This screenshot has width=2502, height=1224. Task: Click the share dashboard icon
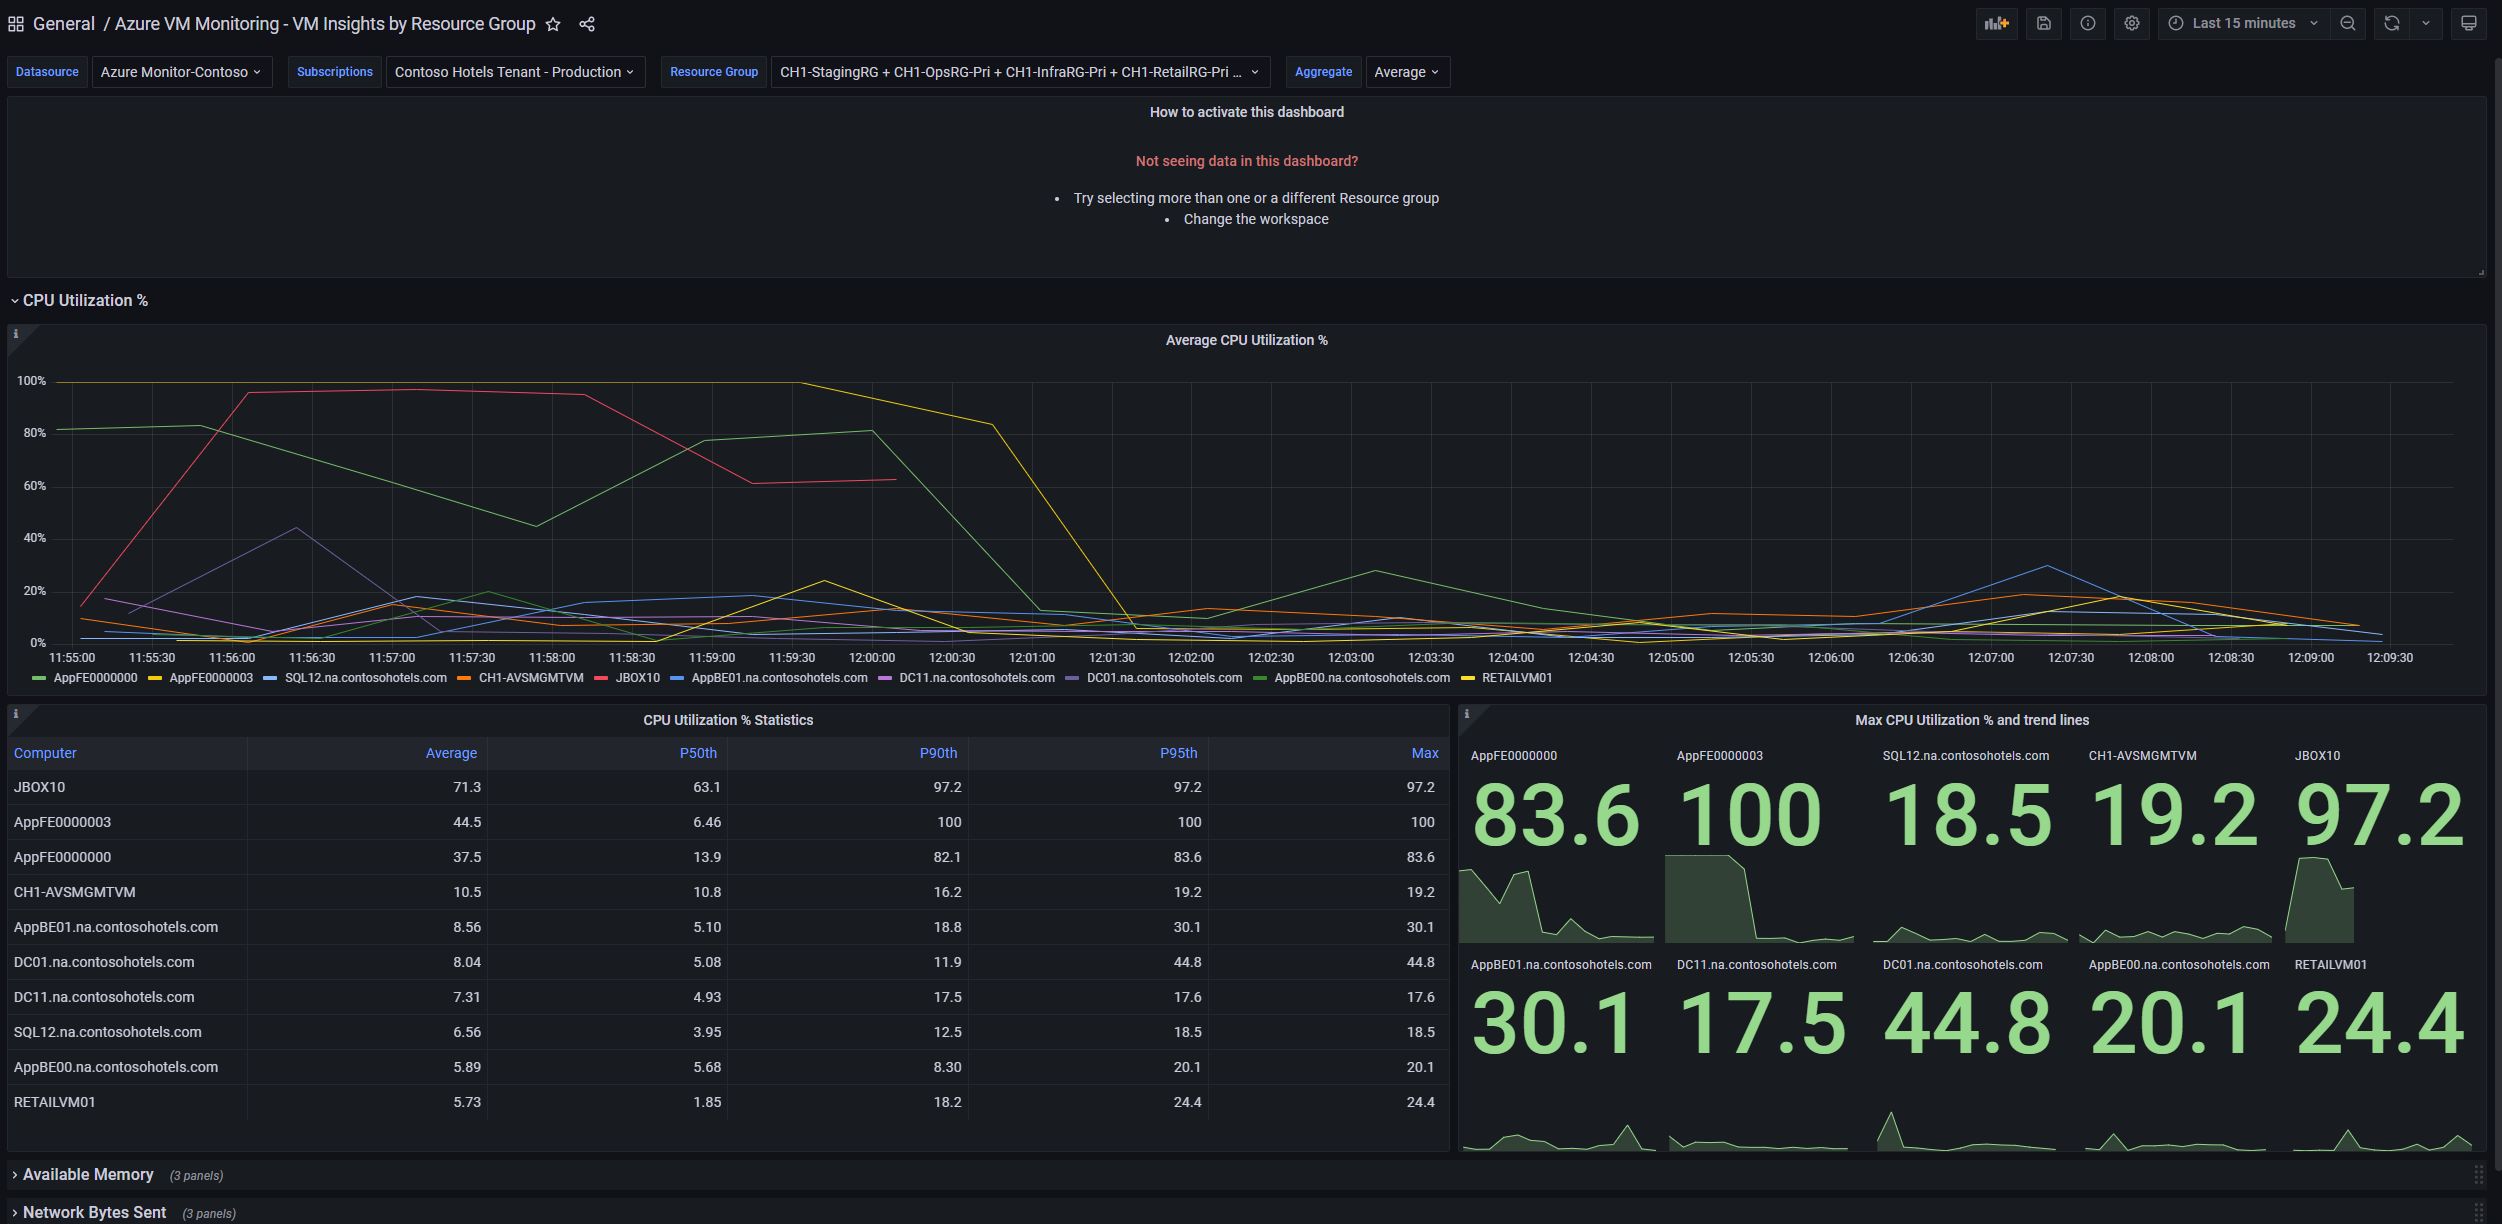587,24
